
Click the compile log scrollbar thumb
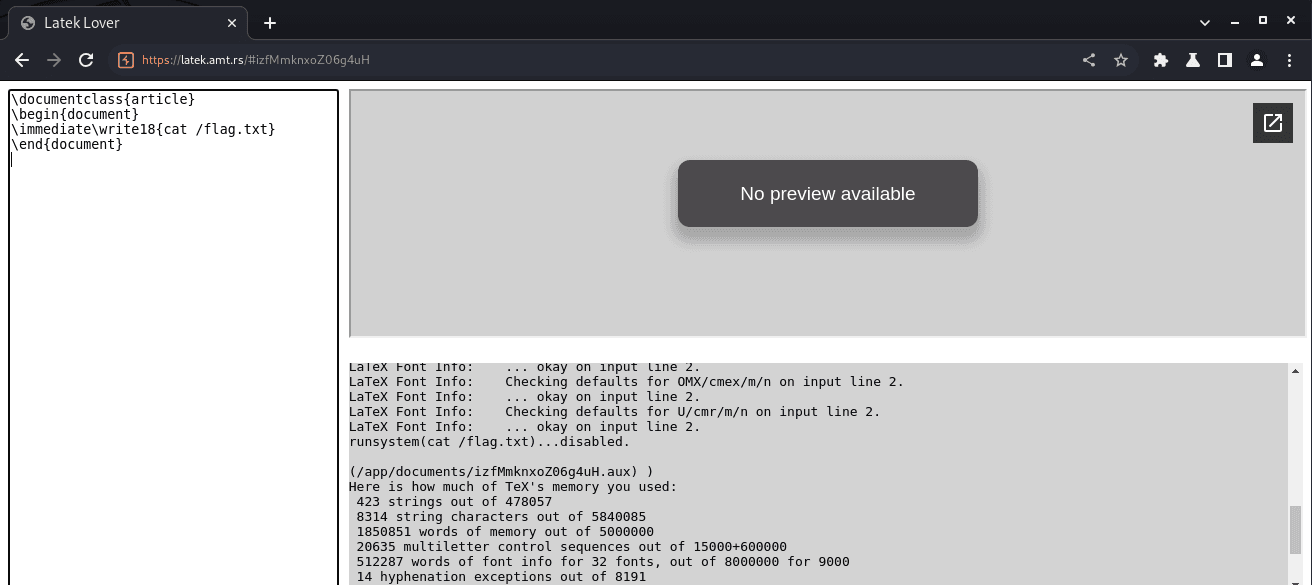[x=1296, y=529]
